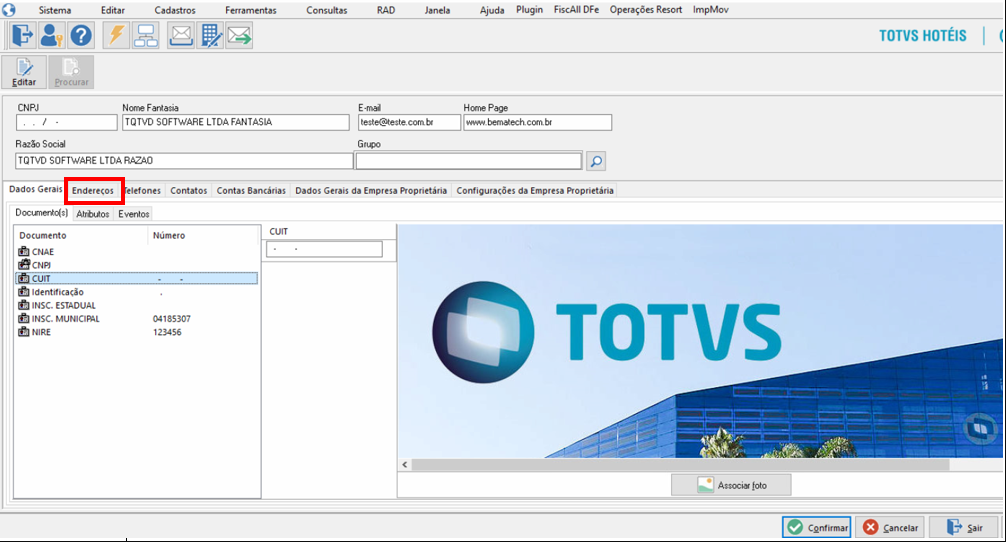
Task: Open Dados Gerais da Empresa Proprietária tab
Action: [x=371, y=191]
